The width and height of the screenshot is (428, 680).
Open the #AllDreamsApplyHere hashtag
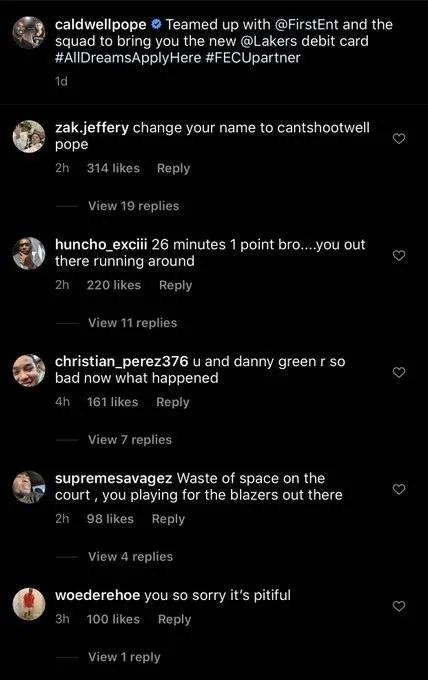128,58
